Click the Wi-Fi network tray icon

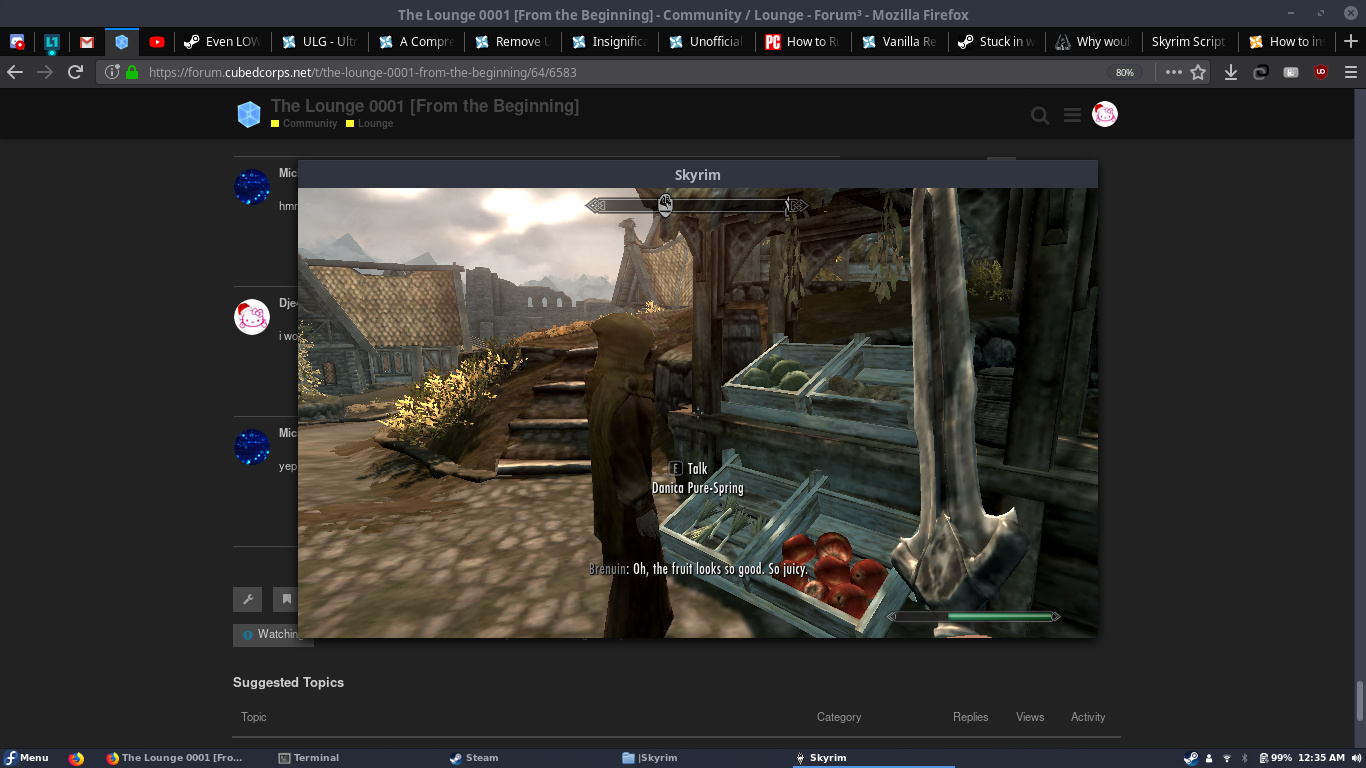tap(1227, 758)
